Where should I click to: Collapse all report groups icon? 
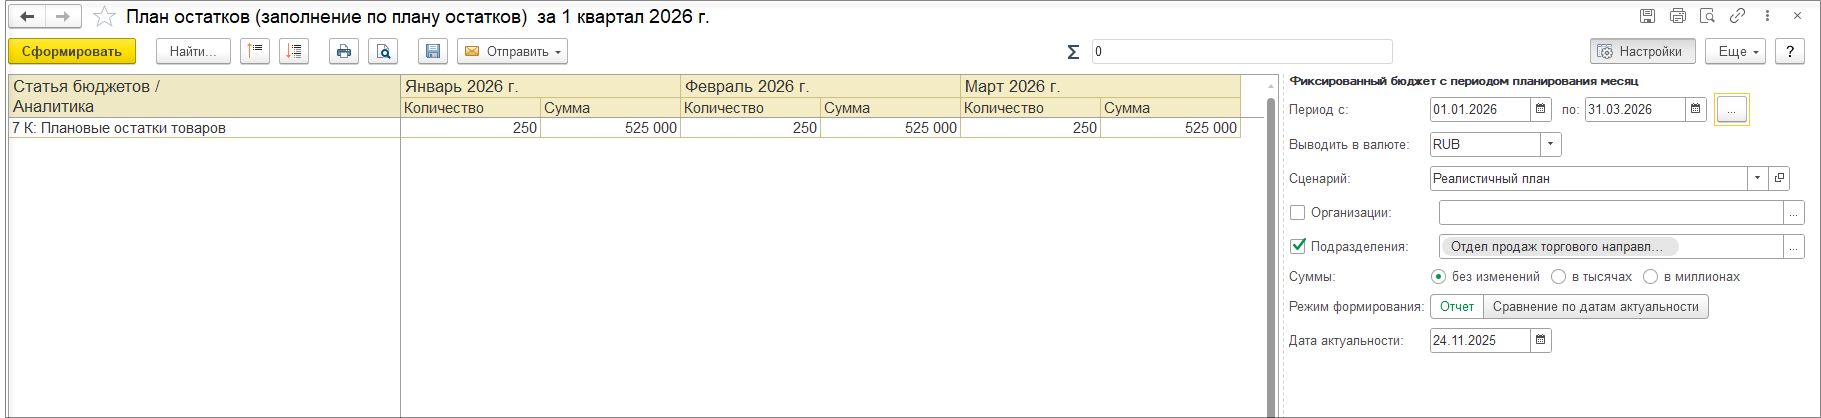point(255,51)
